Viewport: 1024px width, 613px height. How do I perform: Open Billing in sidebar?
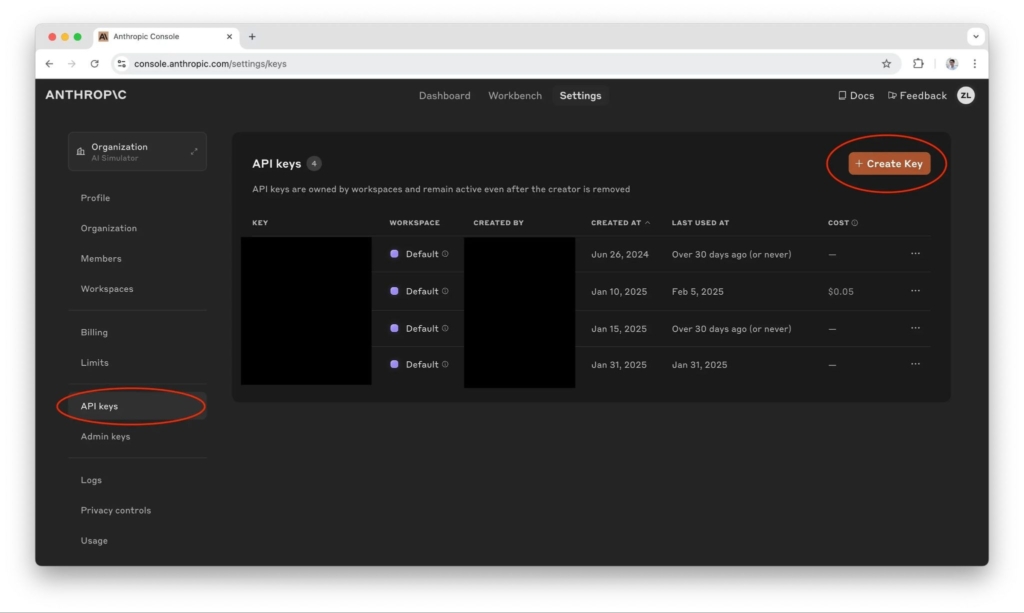tap(94, 332)
